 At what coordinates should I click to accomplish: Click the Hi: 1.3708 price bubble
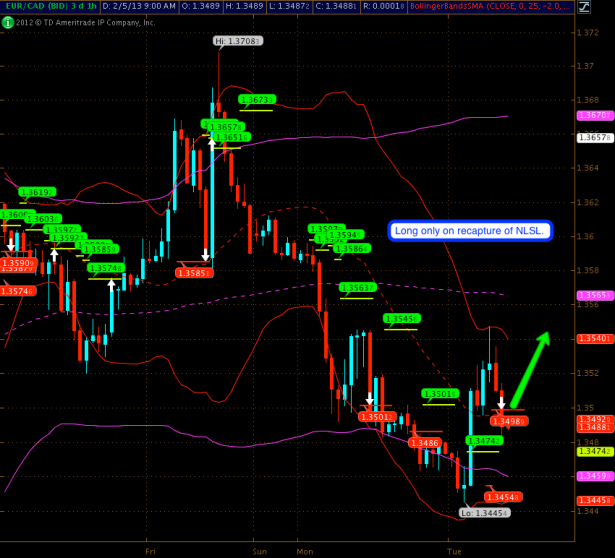click(237, 41)
